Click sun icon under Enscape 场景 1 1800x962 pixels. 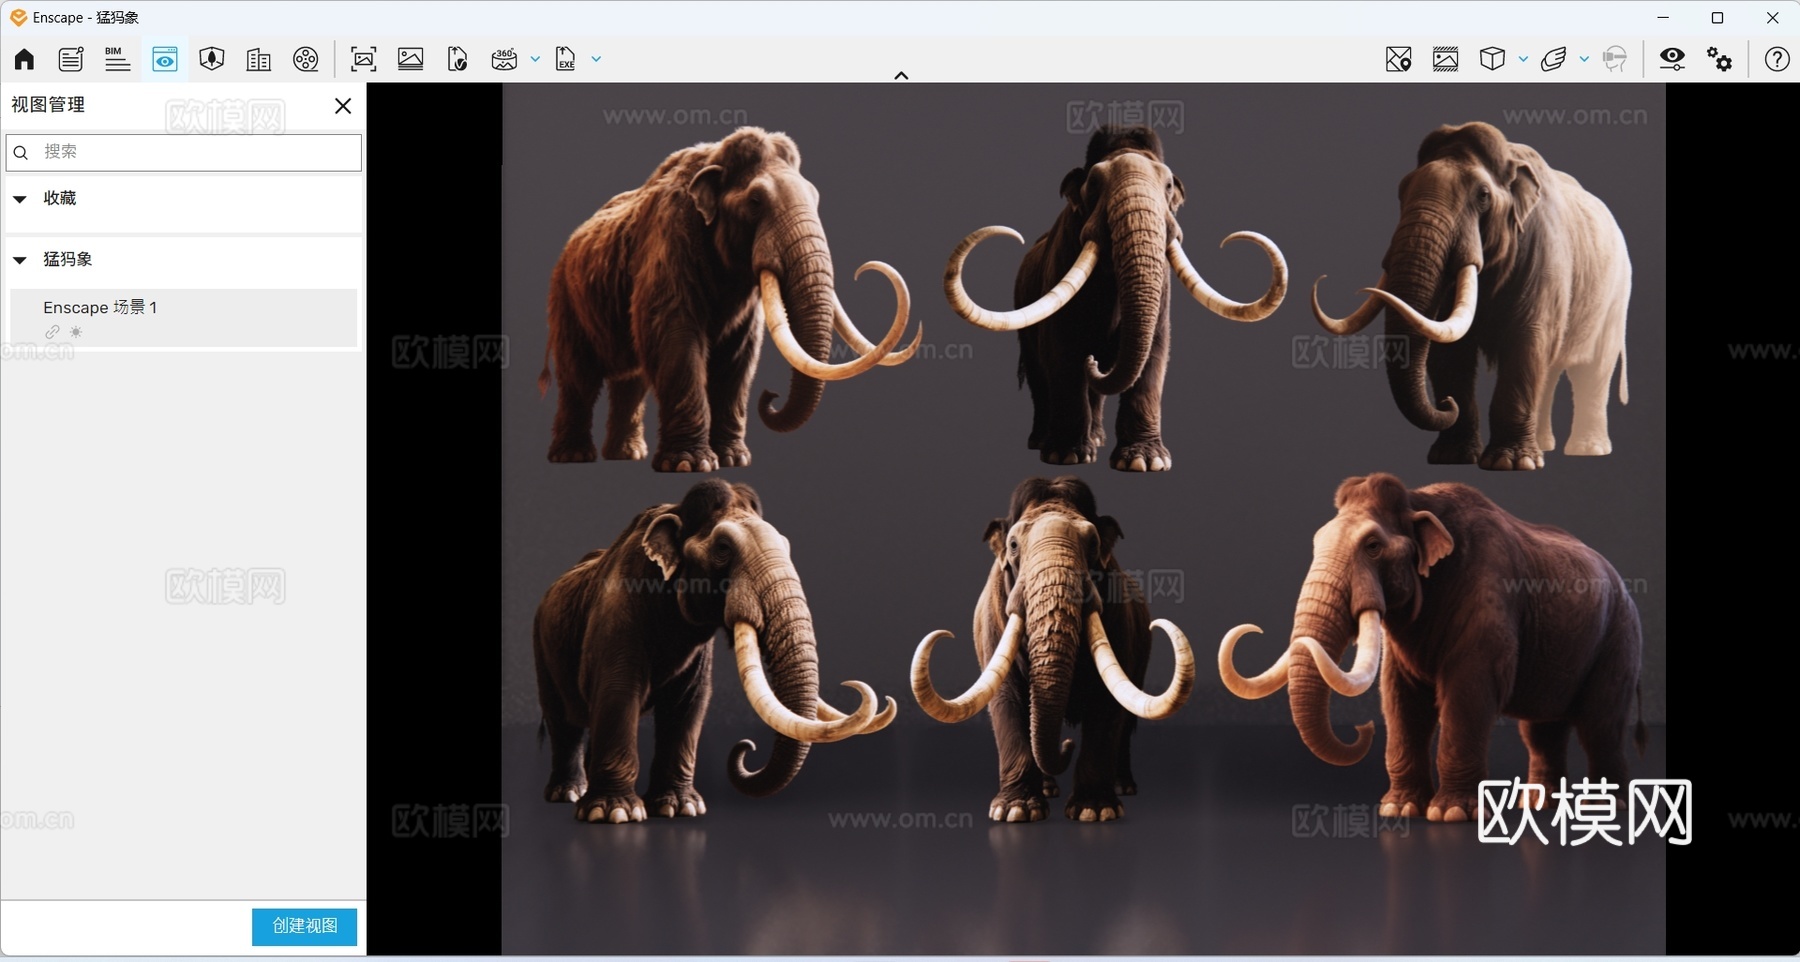click(76, 332)
